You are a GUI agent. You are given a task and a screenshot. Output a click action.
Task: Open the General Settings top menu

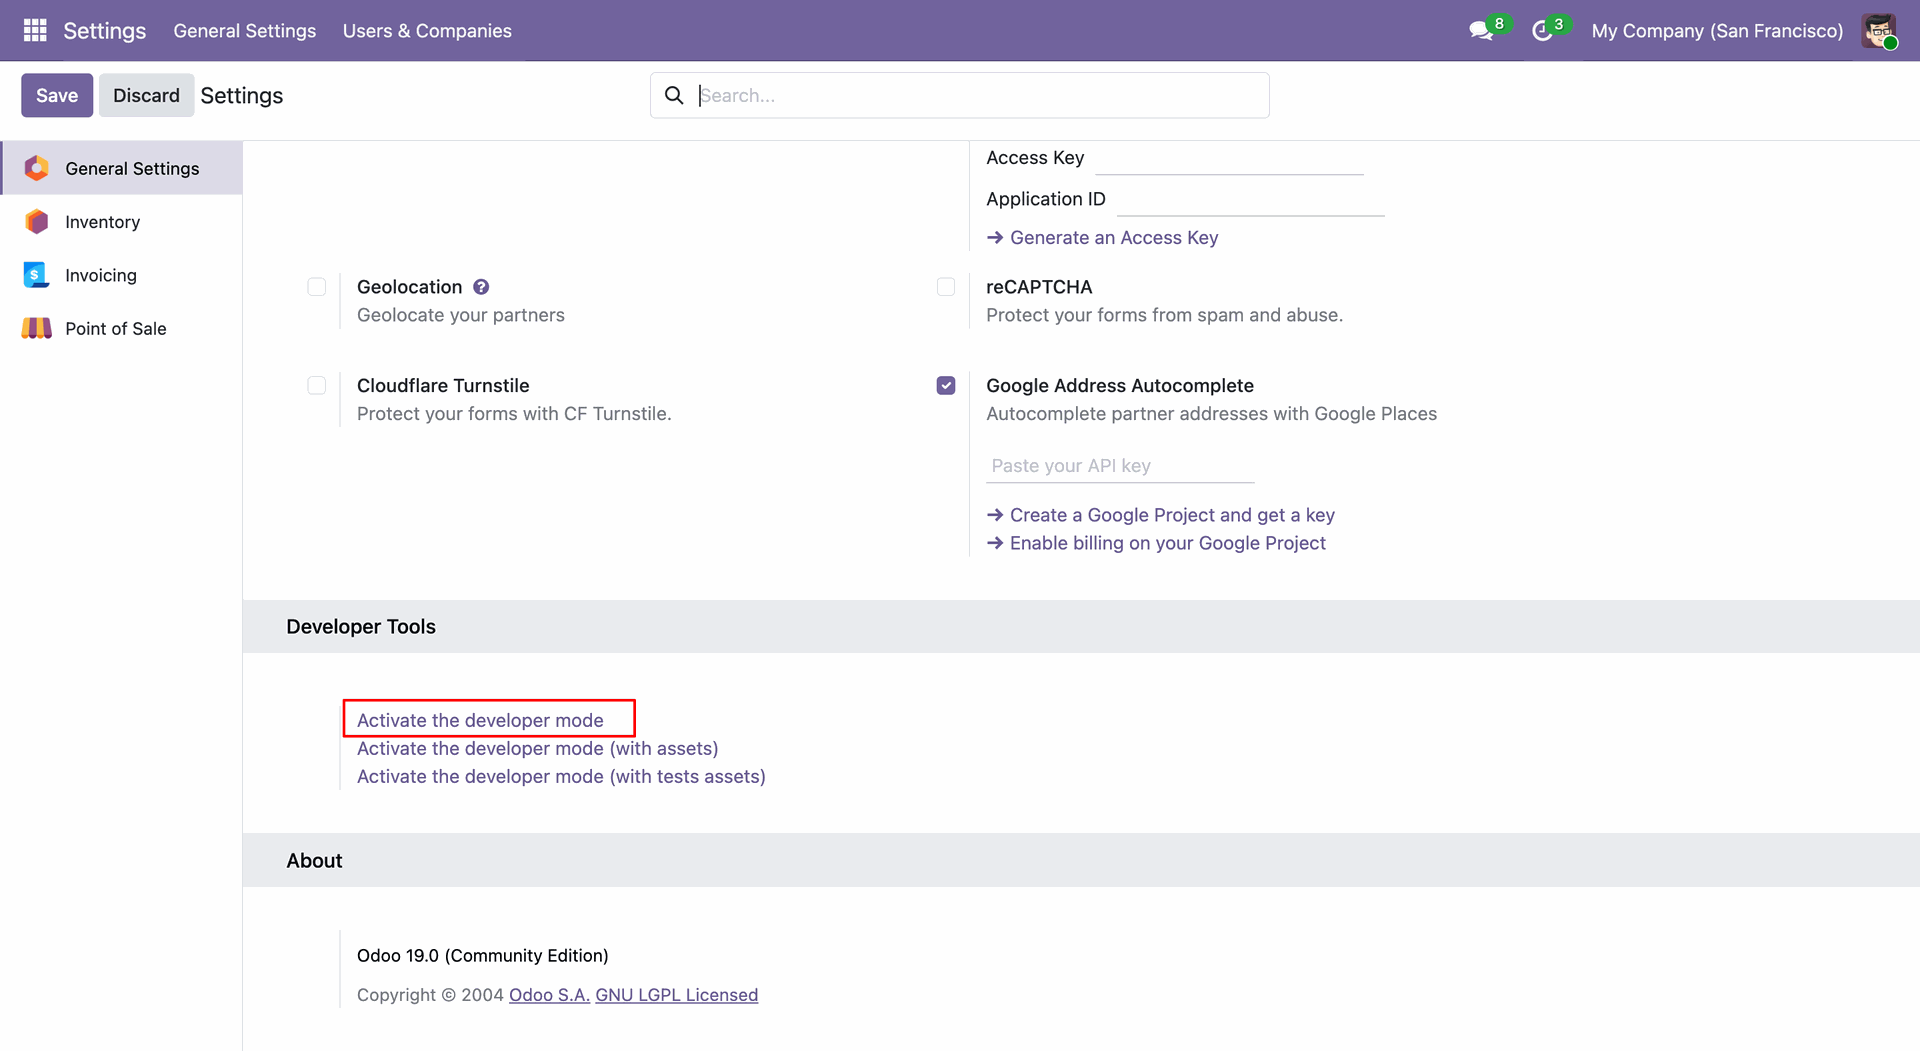(244, 31)
